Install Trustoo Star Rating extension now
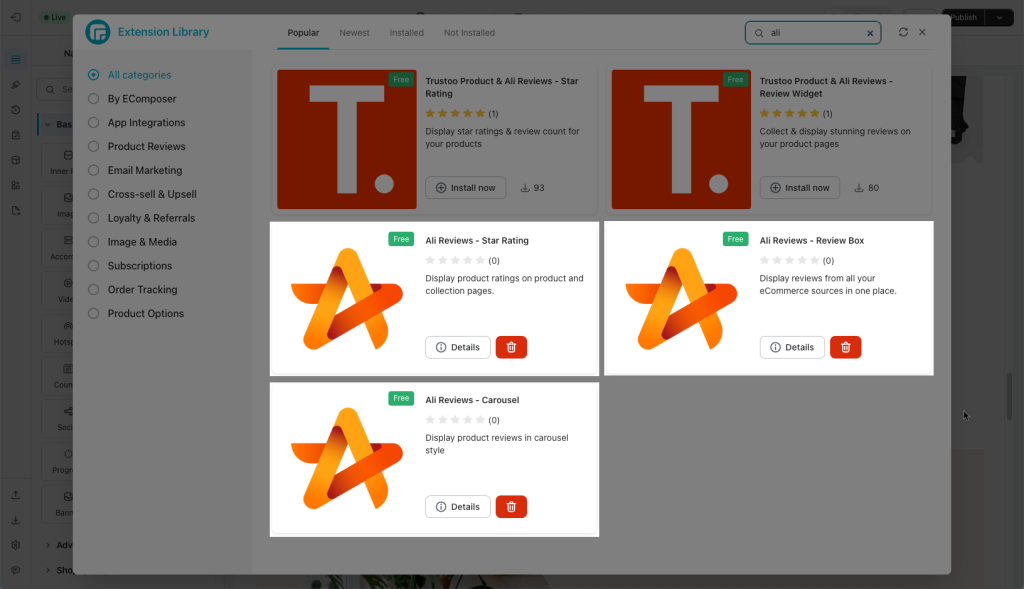This screenshot has width=1024, height=589. click(x=466, y=188)
